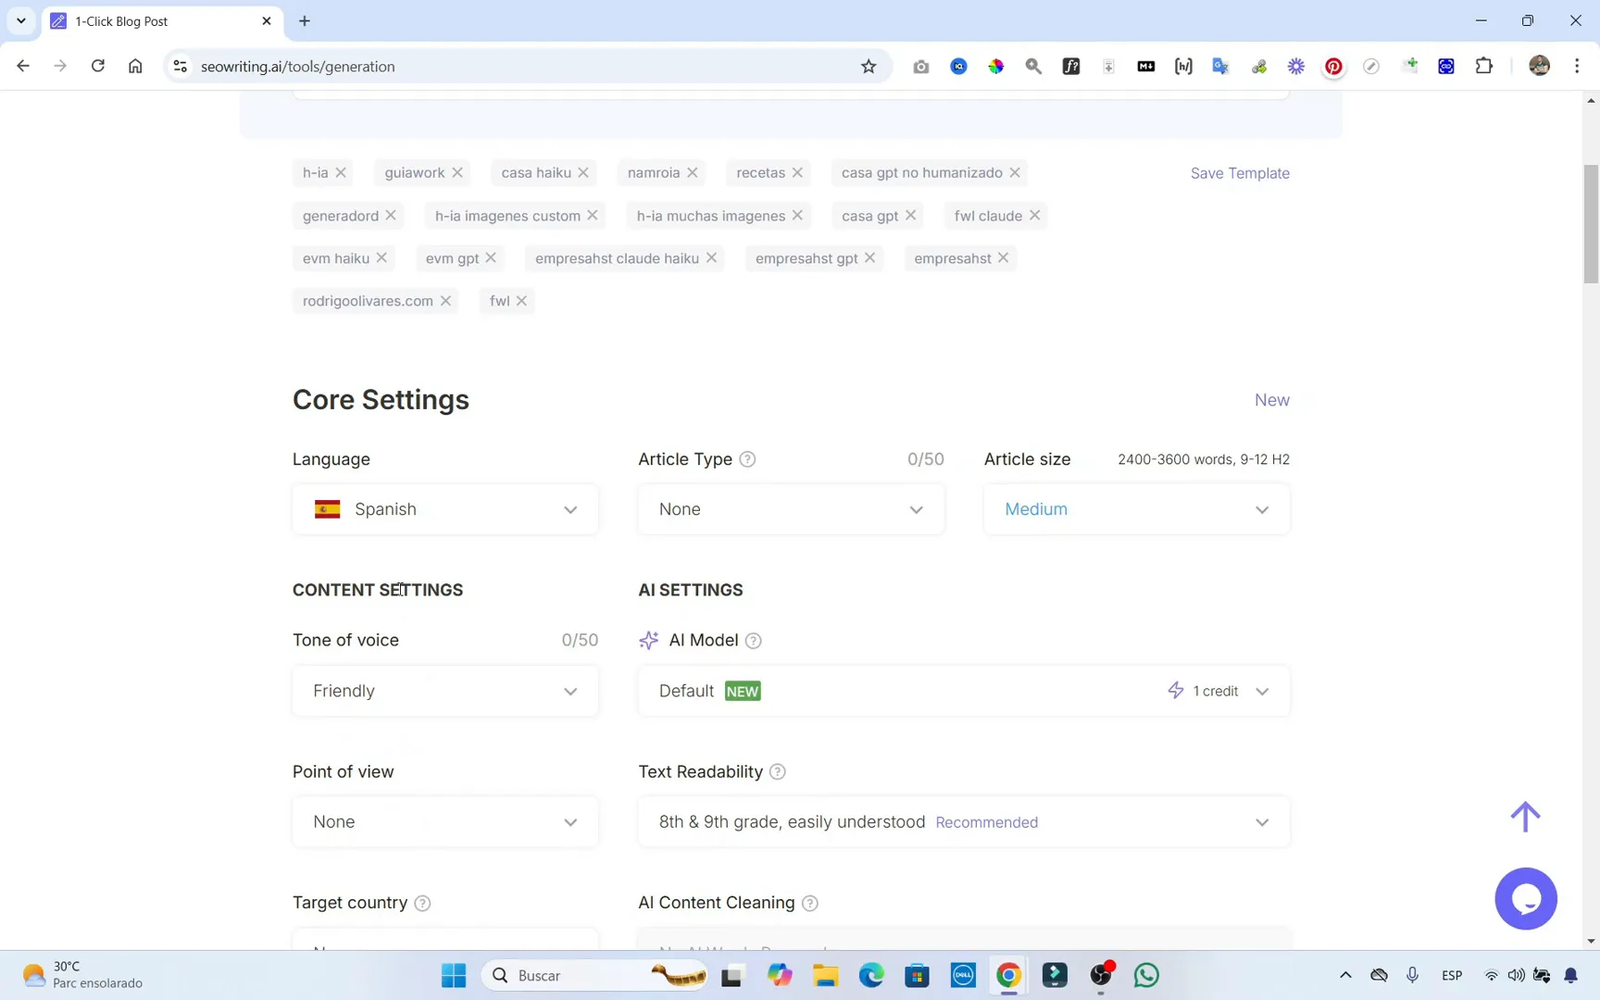1600x1000 pixels.
Task: Remove the 'evm gpt' tag
Action: click(492, 257)
